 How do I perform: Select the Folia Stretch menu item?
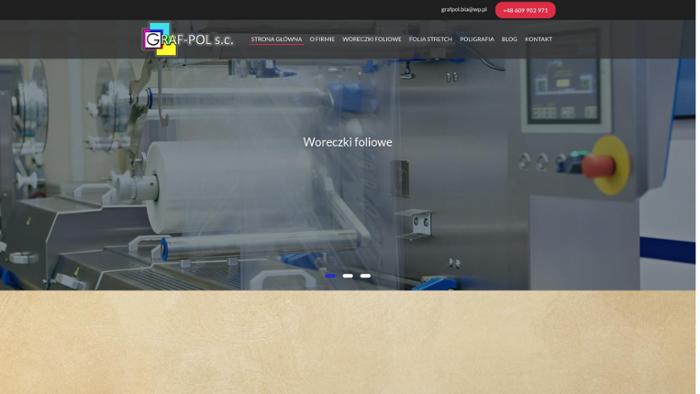tap(430, 39)
